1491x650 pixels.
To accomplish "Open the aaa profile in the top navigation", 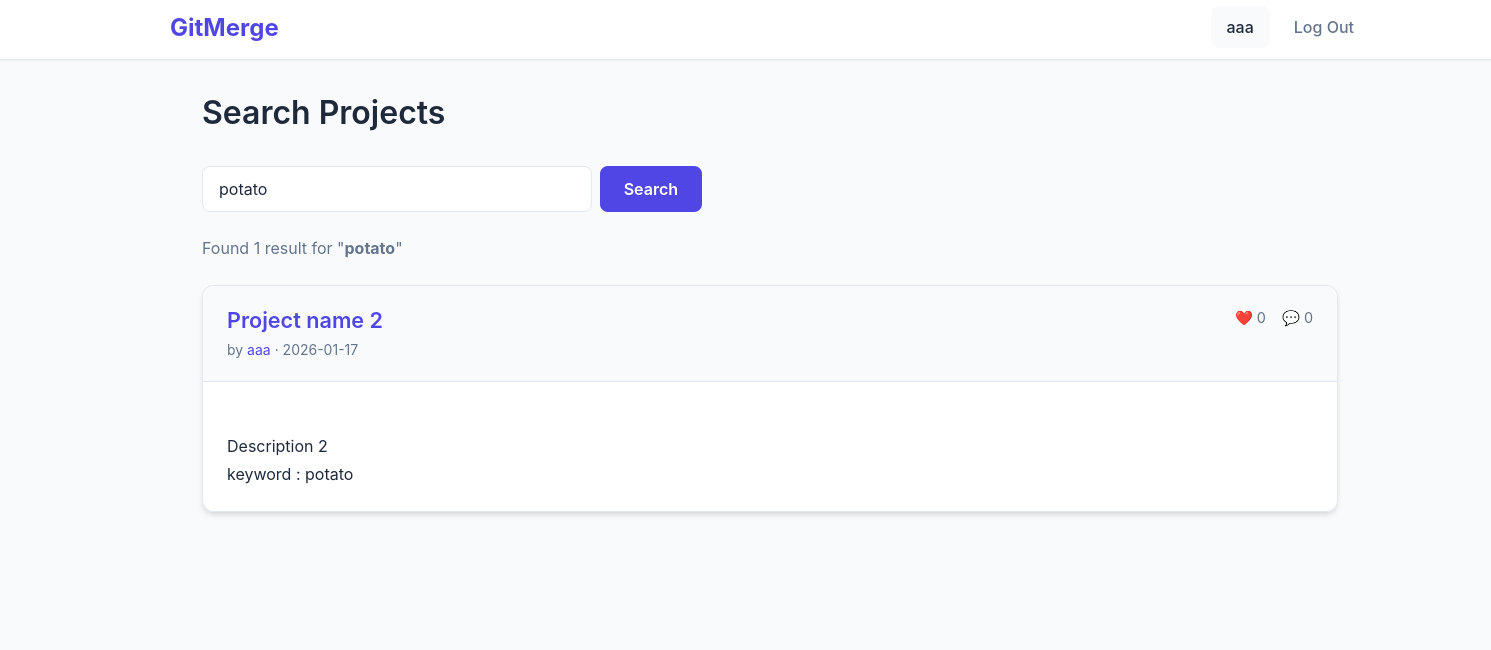I will [1239, 28].
